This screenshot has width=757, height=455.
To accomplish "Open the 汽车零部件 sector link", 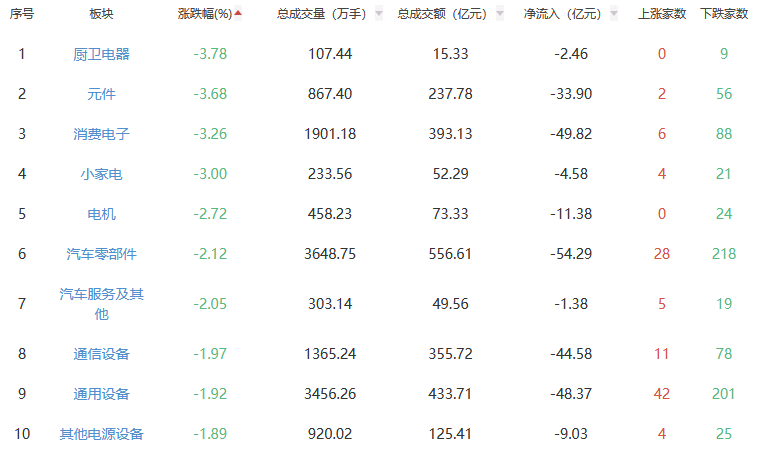I will (101, 254).
